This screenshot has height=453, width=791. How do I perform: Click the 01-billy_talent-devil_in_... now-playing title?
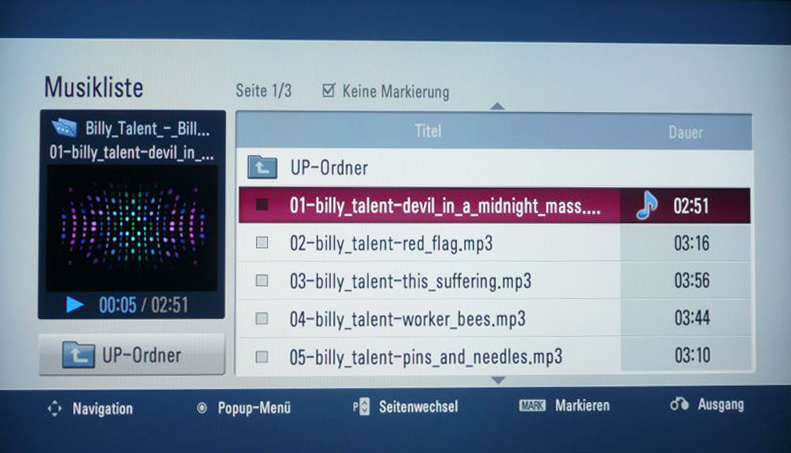tap(132, 152)
